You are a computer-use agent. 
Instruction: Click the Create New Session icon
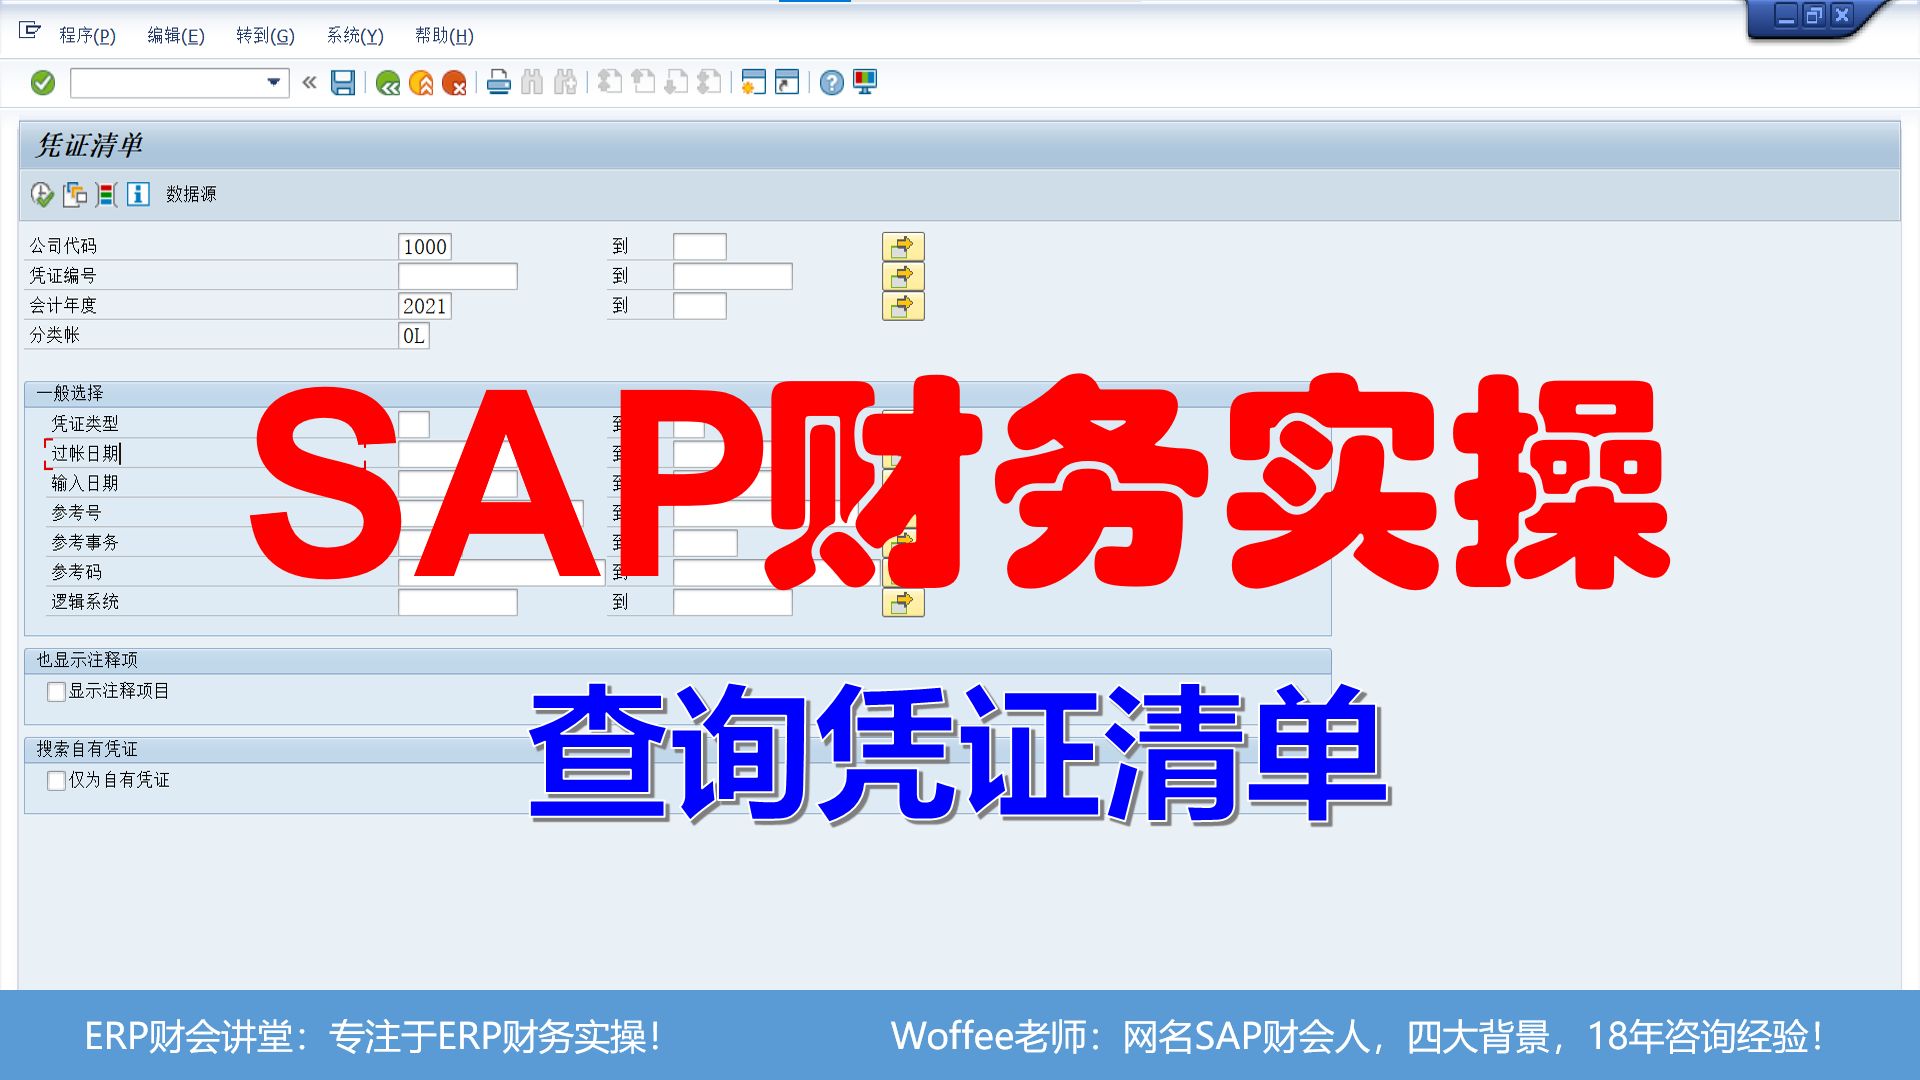(x=754, y=83)
